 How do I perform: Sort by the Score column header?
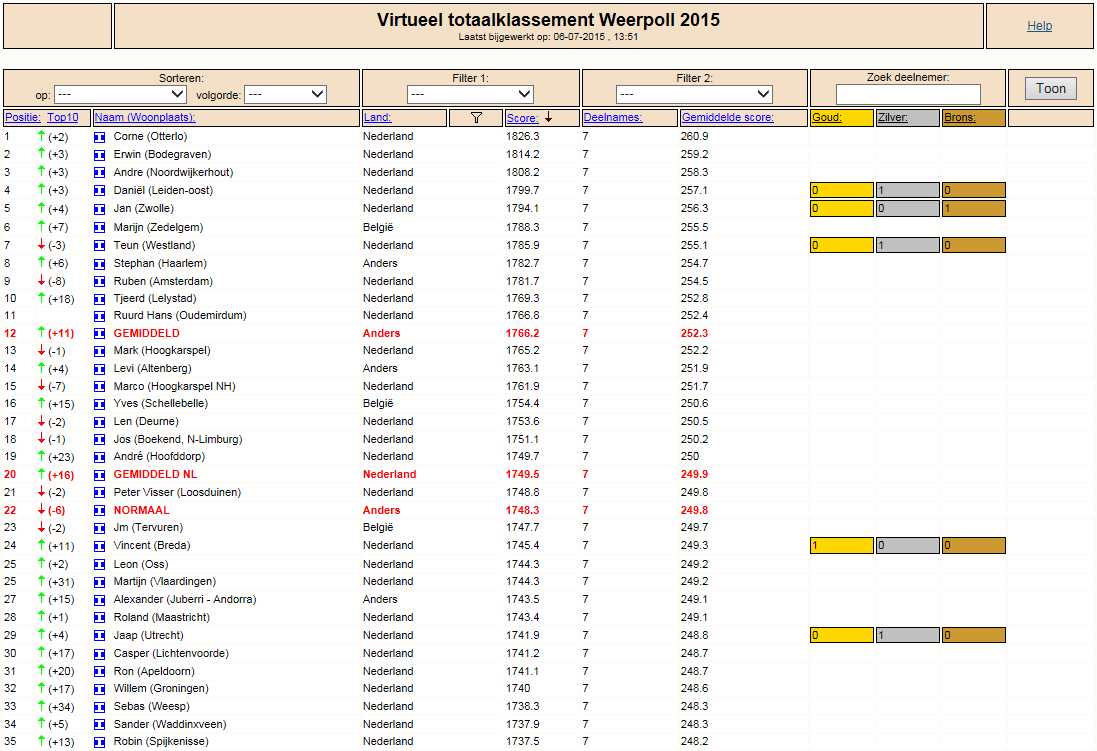coord(523,118)
